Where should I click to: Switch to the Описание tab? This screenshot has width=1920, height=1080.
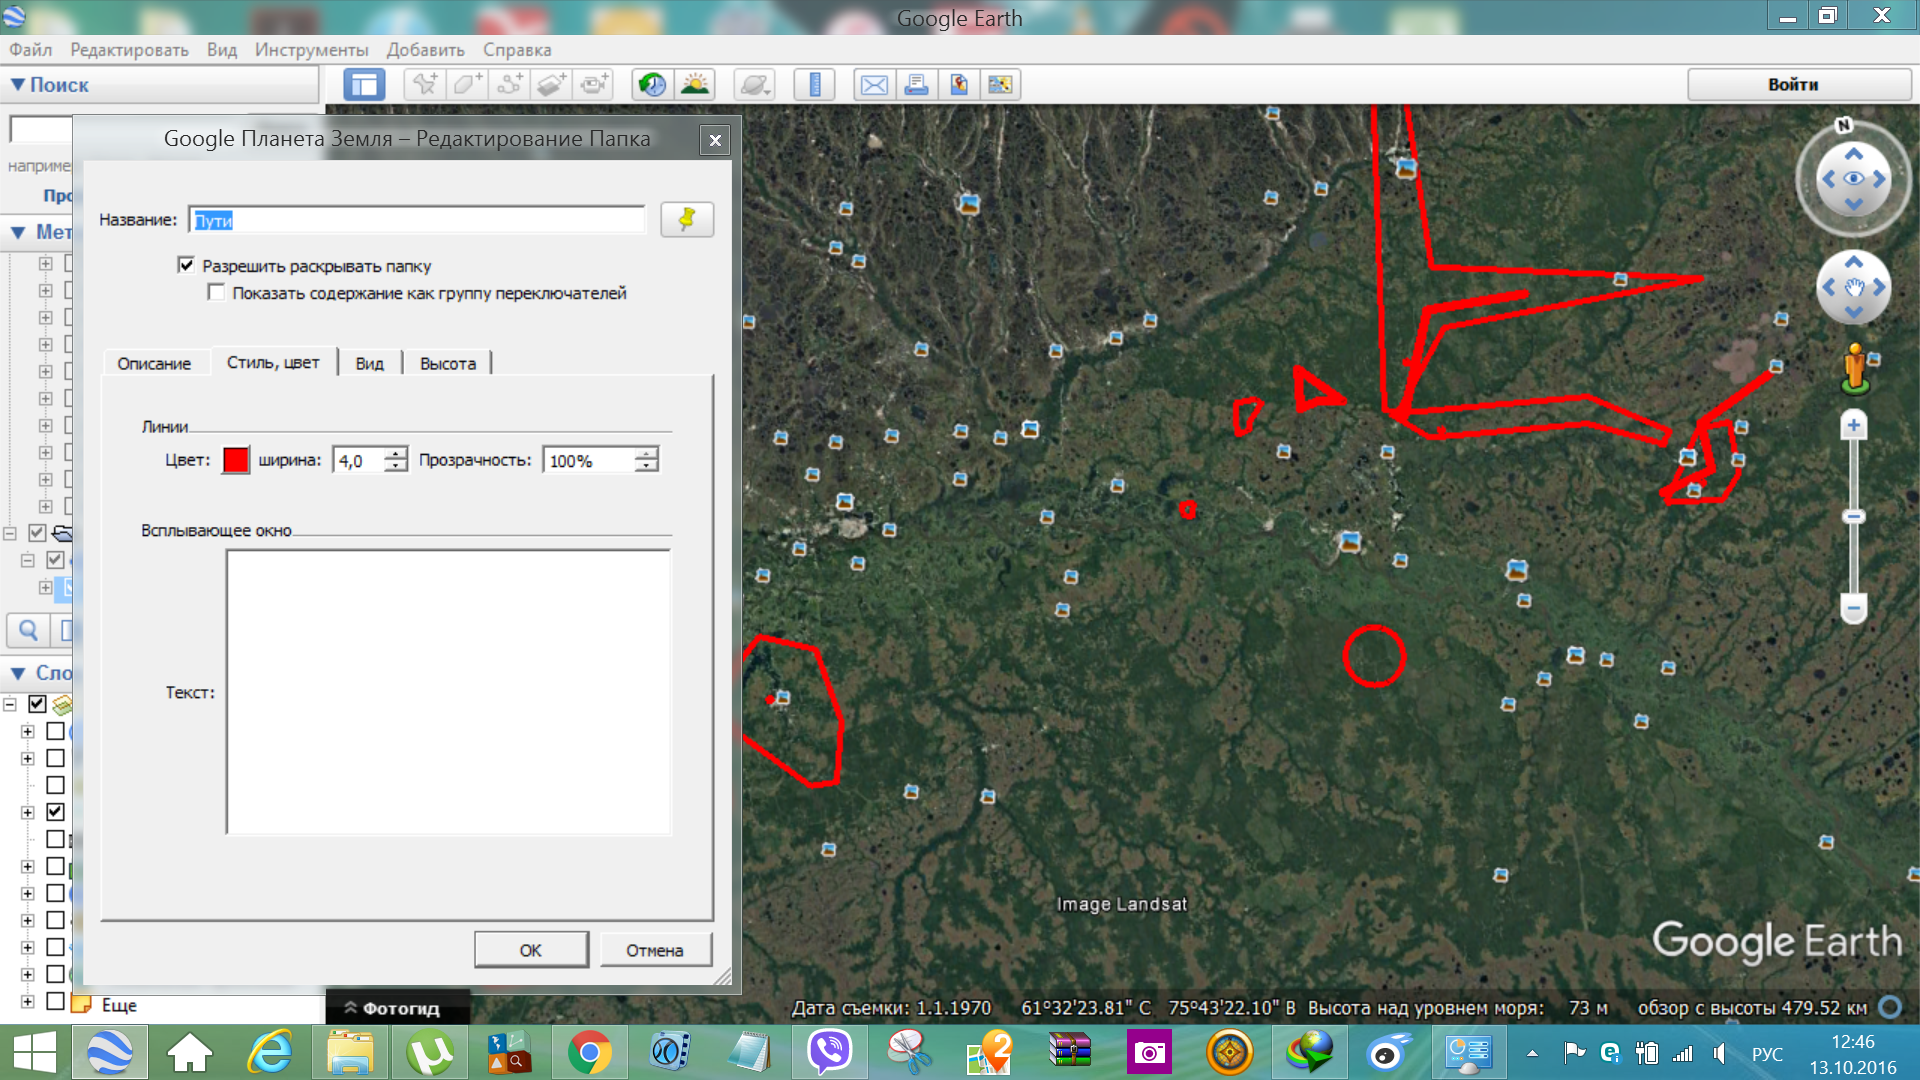point(154,363)
